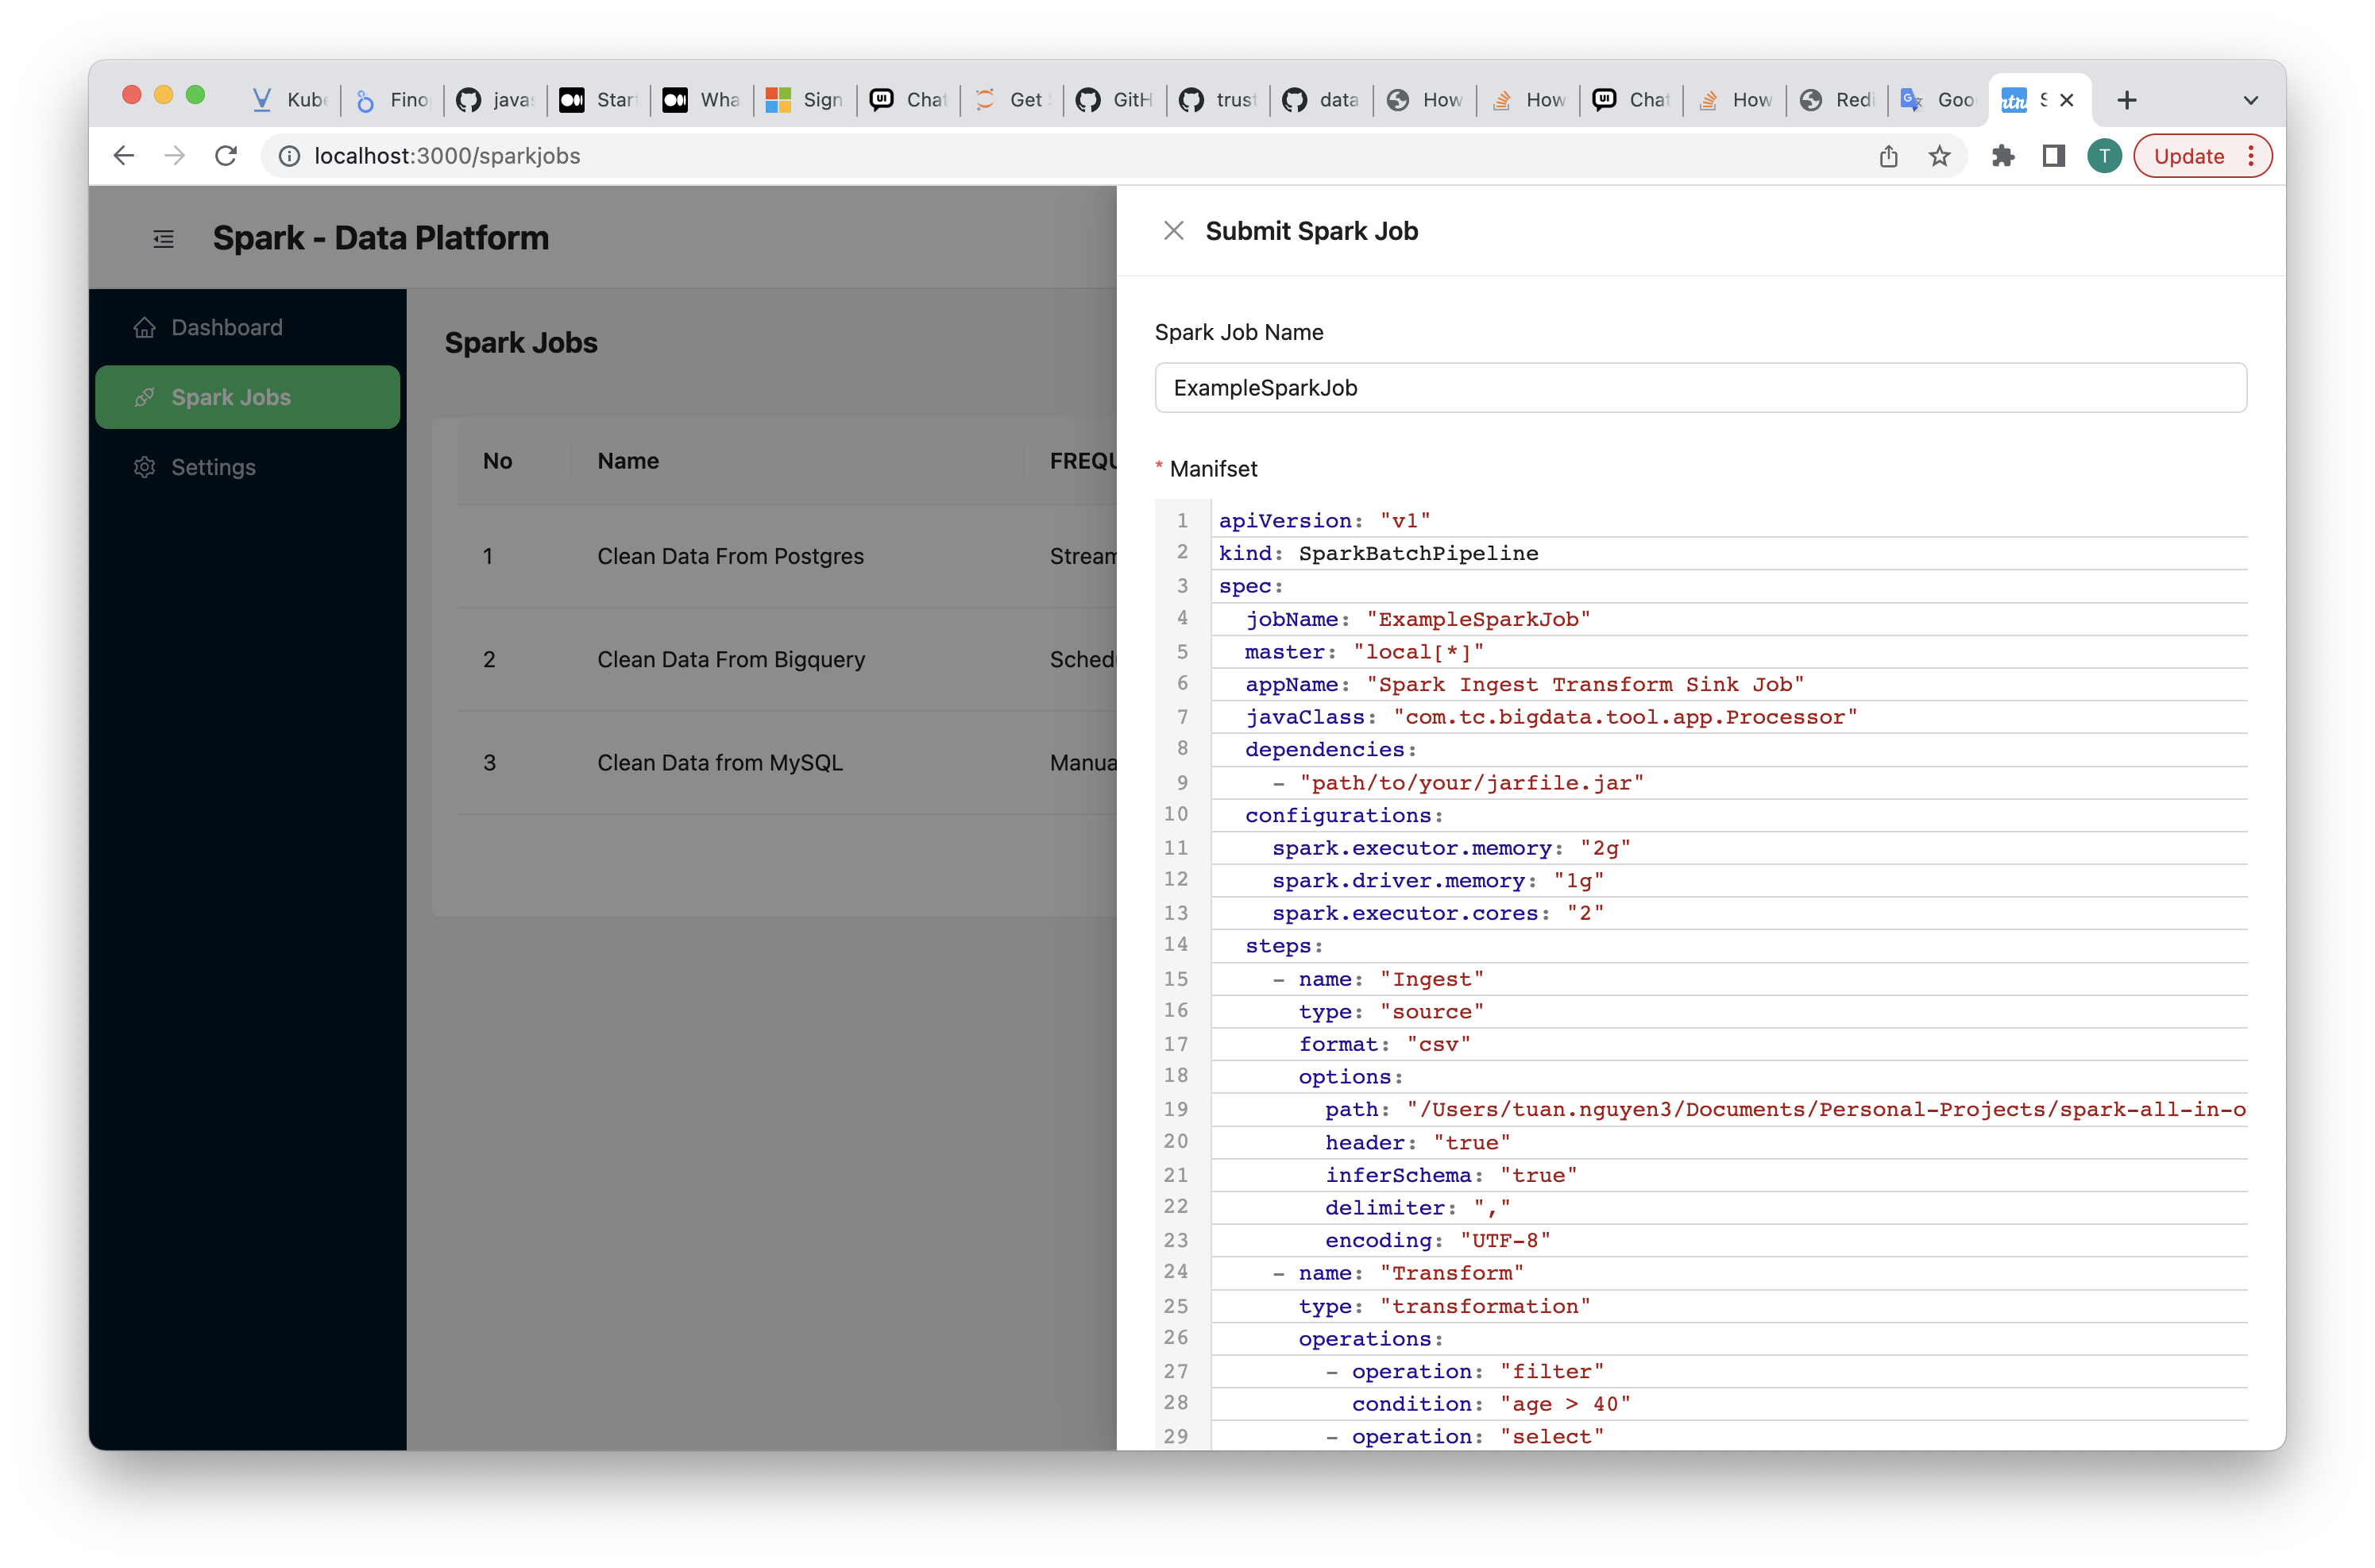2375x1568 pixels.
Task: Click the macOS yellow minimize button
Action: click(164, 94)
